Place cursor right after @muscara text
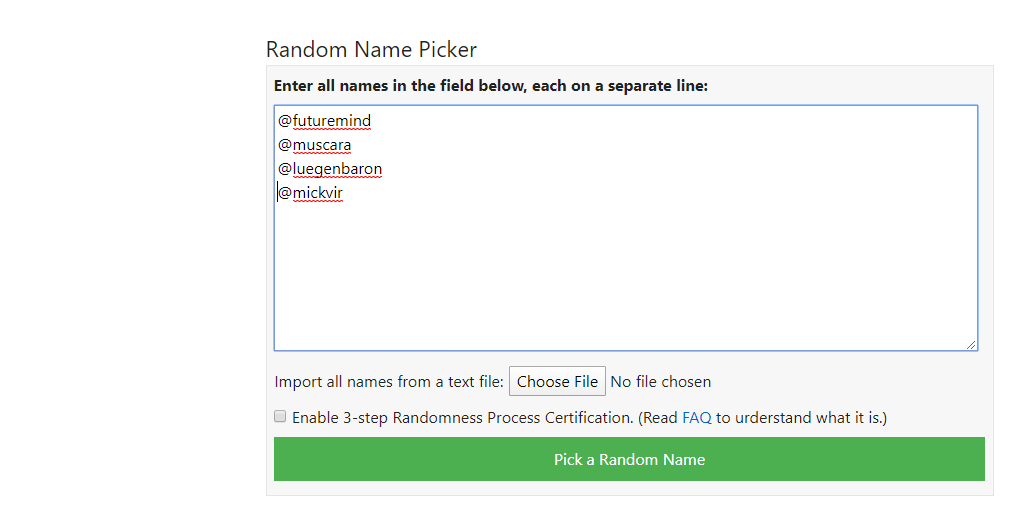Viewport: 1021px width, 510px height. pyautogui.click(x=353, y=145)
